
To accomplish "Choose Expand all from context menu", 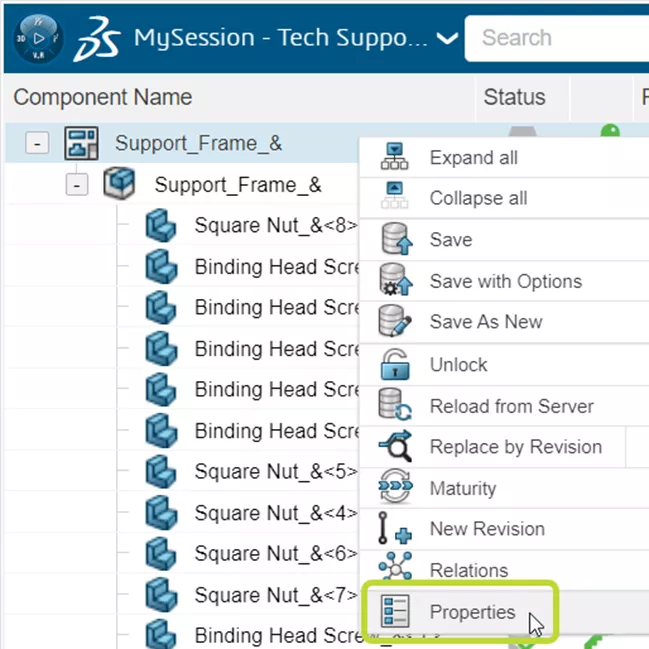I will tap(473, 158).
